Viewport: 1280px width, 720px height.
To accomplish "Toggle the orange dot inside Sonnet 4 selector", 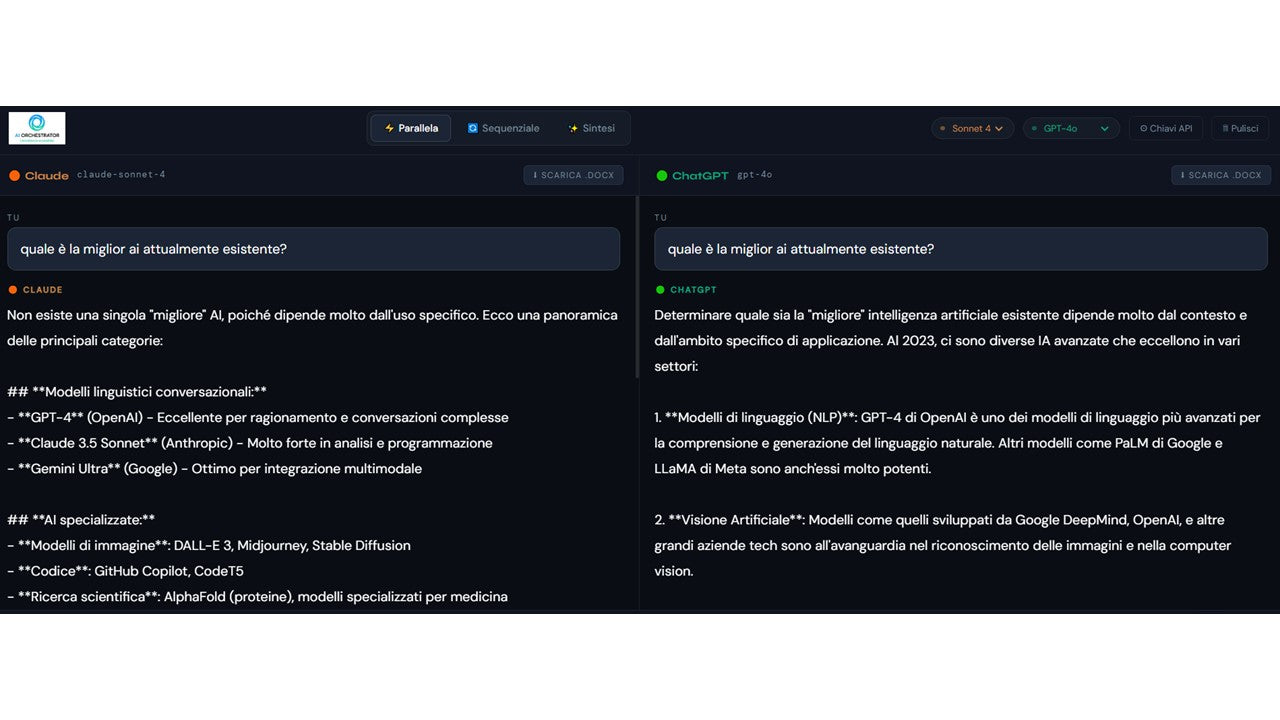I will [942, 128].
